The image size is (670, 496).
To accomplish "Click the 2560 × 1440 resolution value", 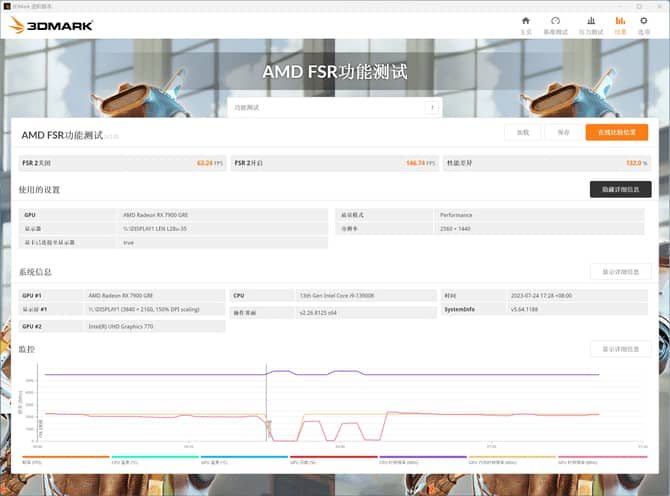I will coord(455,229).
